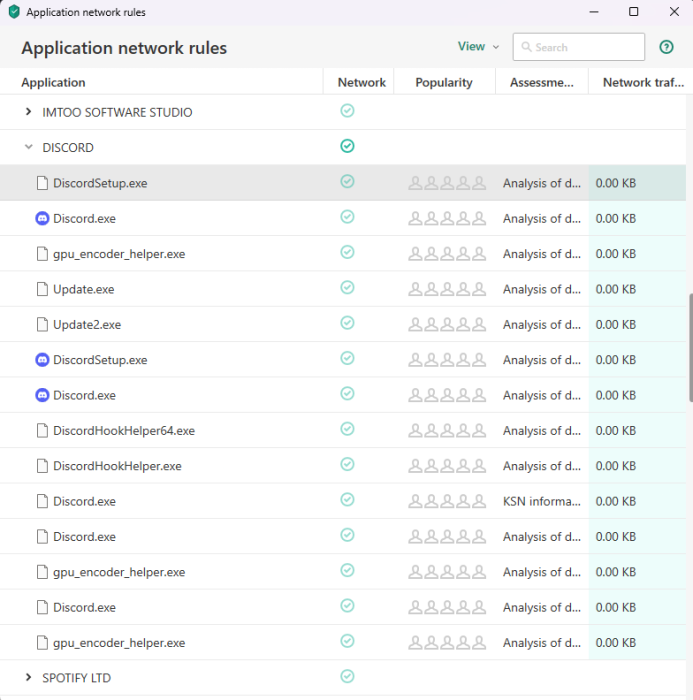
Task: Select the SPOTIFY LTD row name
Action: coord(76,678)
